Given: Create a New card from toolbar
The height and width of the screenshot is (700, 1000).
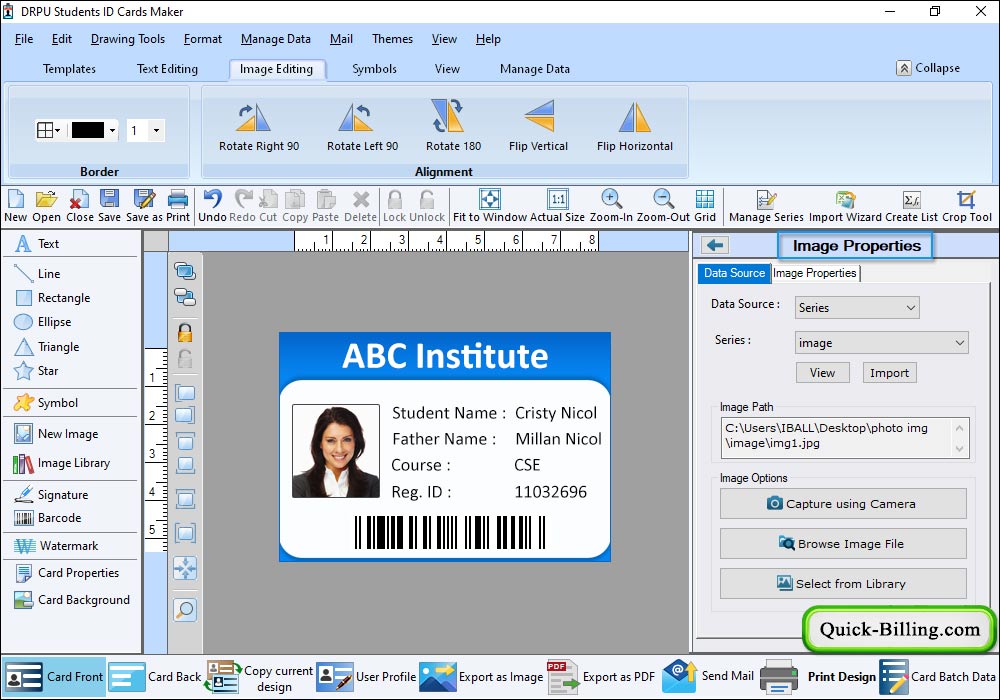Looking at the screenshot, I should (x=15, y=206).
